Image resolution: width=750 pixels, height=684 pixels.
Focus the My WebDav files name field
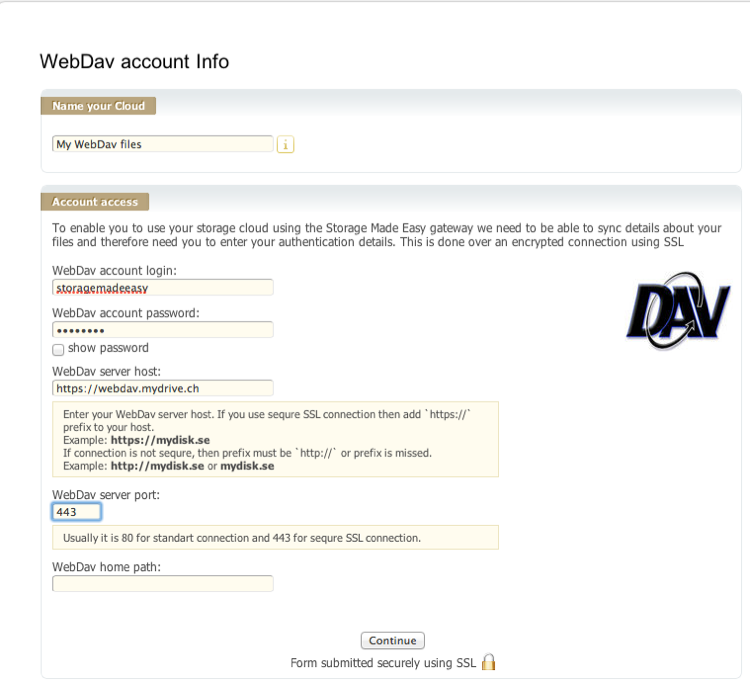pyautogui.click(x=163, y=144)
